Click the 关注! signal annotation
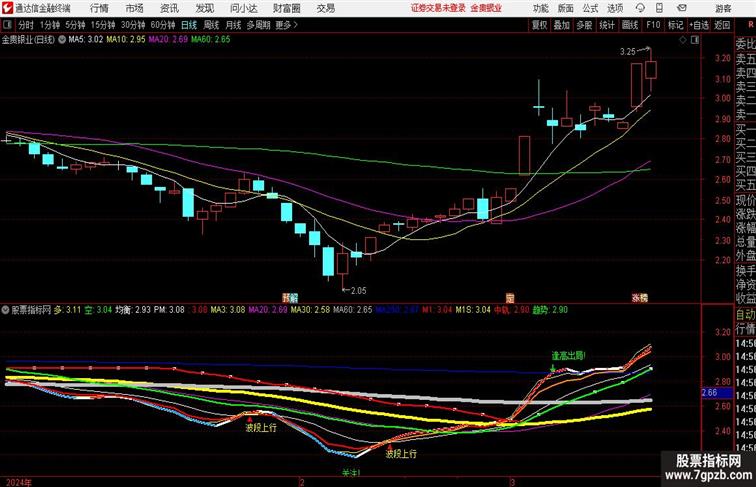This screenshot has width=756, height=487. (351, 473)
